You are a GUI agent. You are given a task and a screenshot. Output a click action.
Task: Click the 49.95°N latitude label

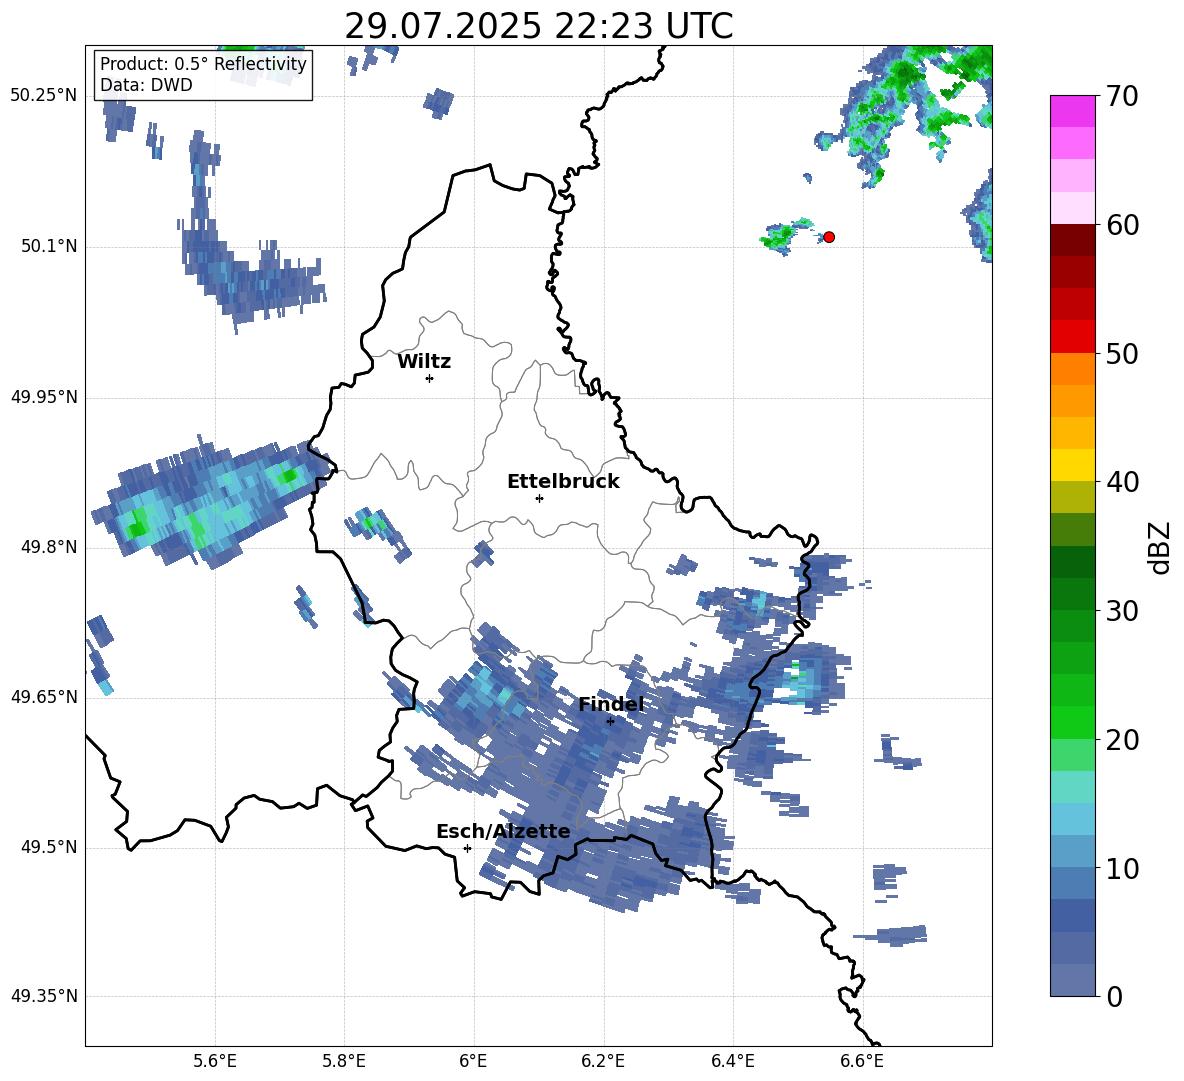[x=44, y=396]
